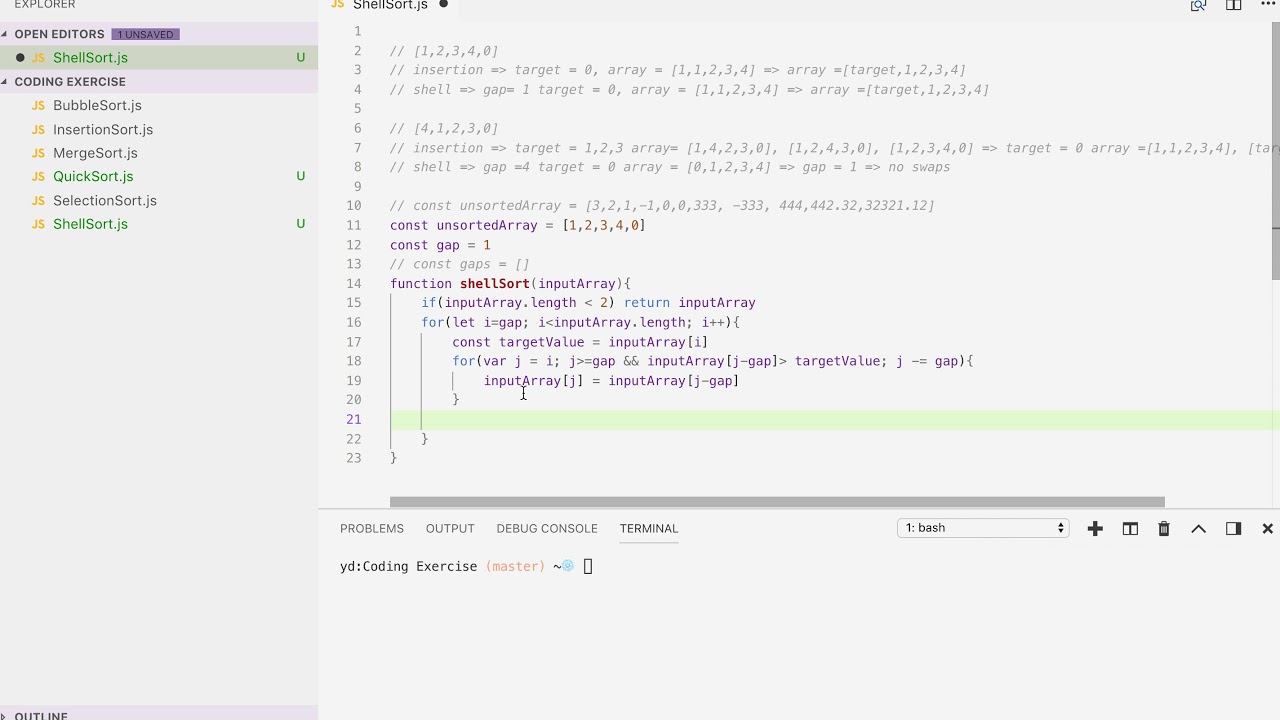Open the bash terminal selector dropdown
The height and width of the screenshot is (720, 1280).
pyautogui.click(x=983, y=528)
